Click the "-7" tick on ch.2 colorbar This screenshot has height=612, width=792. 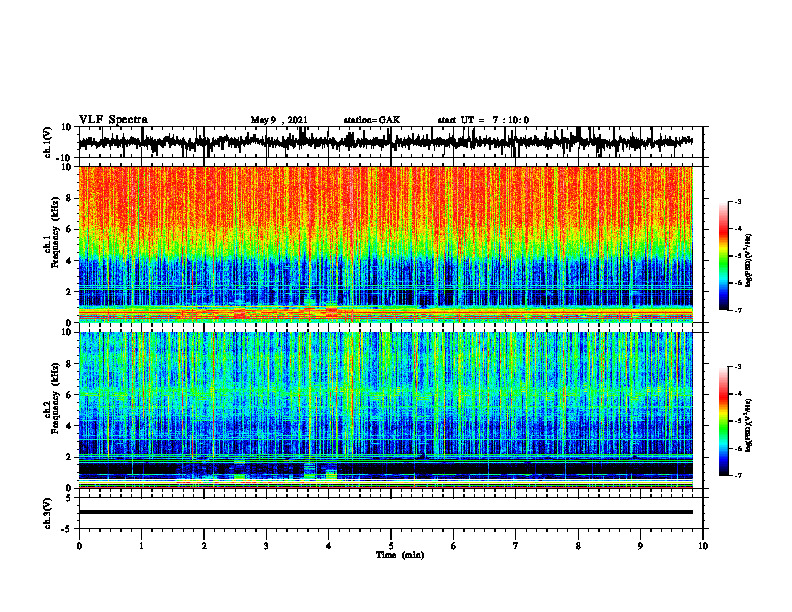[738, 476]
